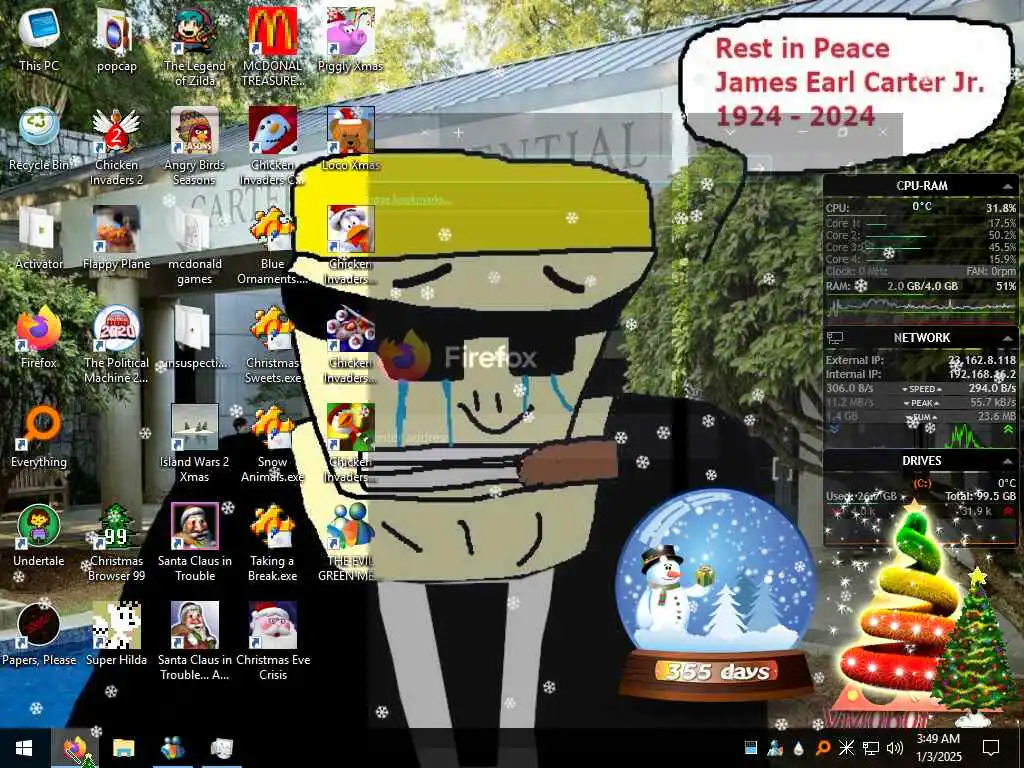The width and height of the screenshot is (1024, 768).
Task: Click the Internal IP address value
Action: pos(982,374)
